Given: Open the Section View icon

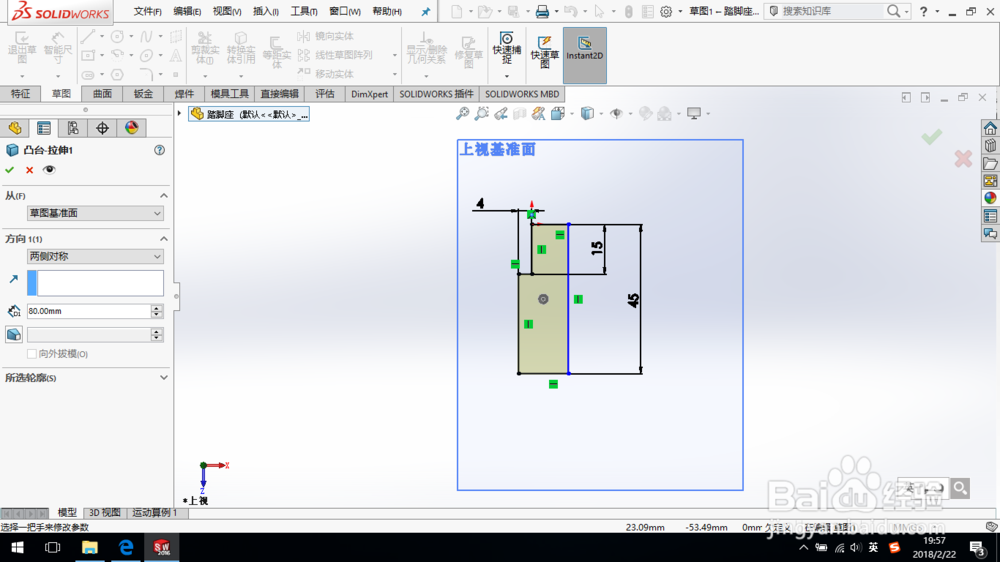Looking at the screenshot, I should pyautogui.click(x=520, y=114).
